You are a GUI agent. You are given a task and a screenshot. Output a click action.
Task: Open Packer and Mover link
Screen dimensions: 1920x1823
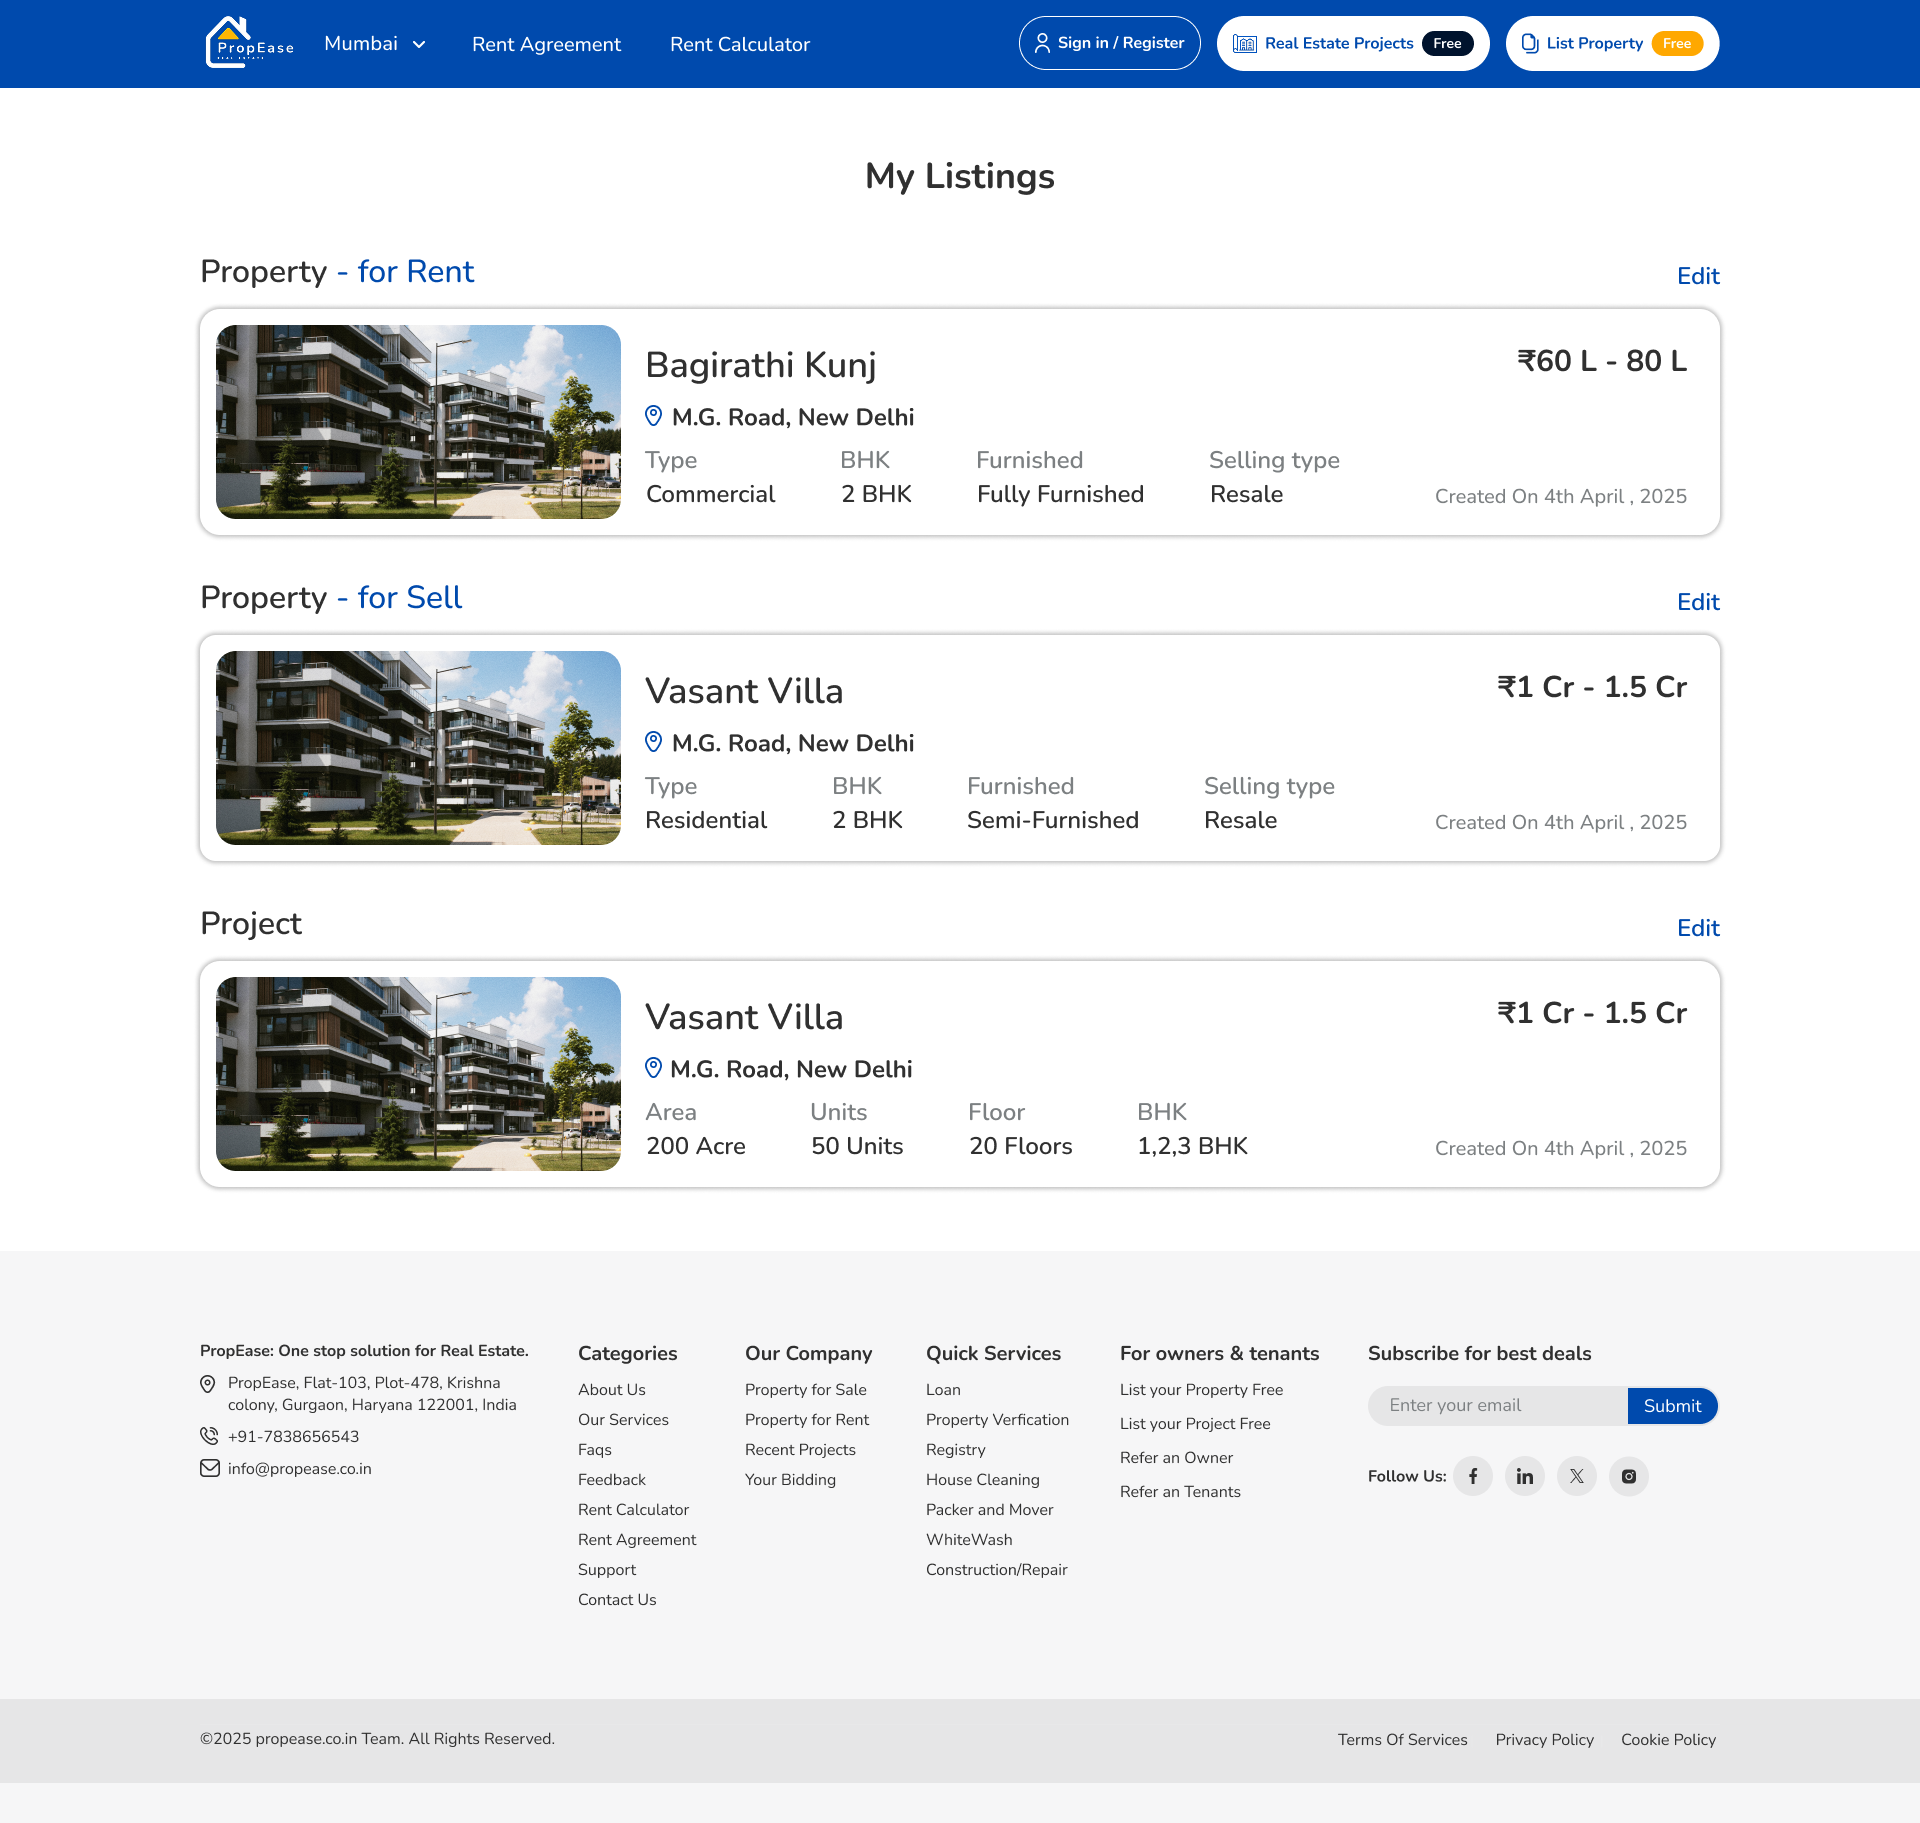(x=990, y=1510)
